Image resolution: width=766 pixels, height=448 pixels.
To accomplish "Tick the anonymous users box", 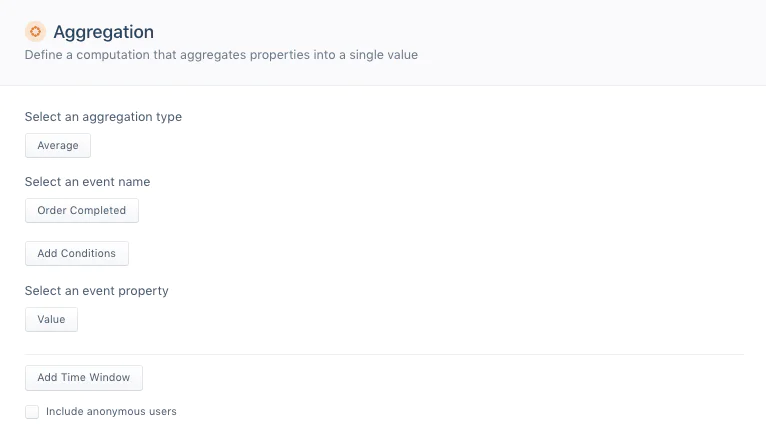I will [x=32, y=412].
